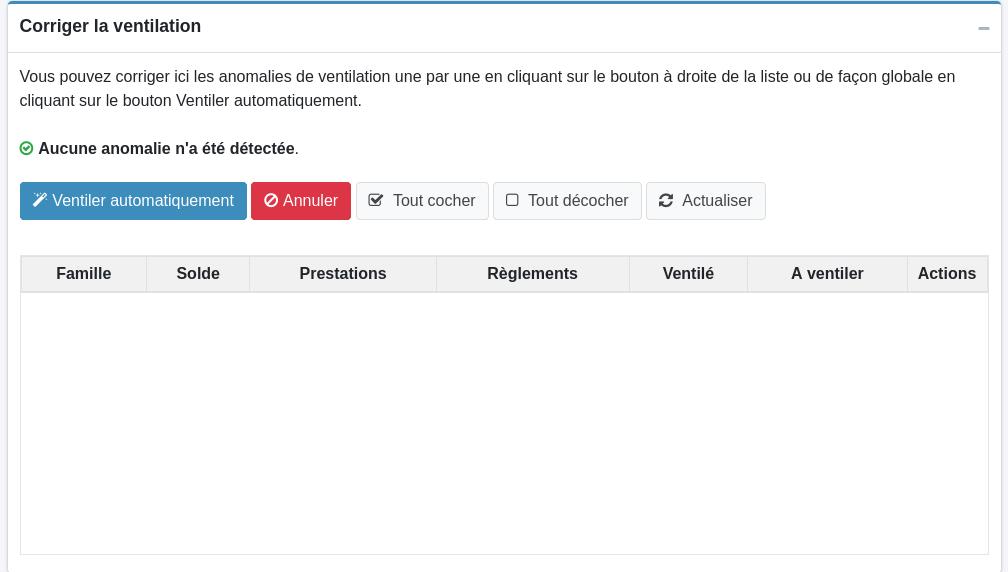Image resolution: width=1008 pixels, height=572 pixels.
Task: Sort by the Famille column header
Action: pyautogui.click(x=84, y=274)
